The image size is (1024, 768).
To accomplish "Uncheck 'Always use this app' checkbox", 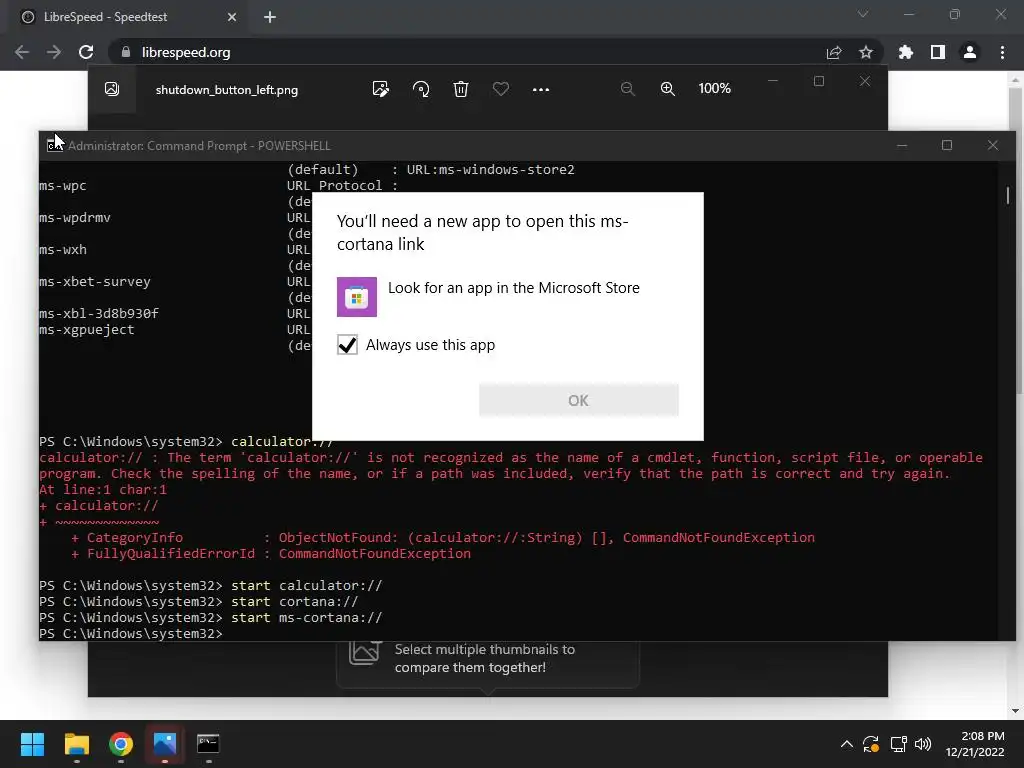I will point(347,345).
